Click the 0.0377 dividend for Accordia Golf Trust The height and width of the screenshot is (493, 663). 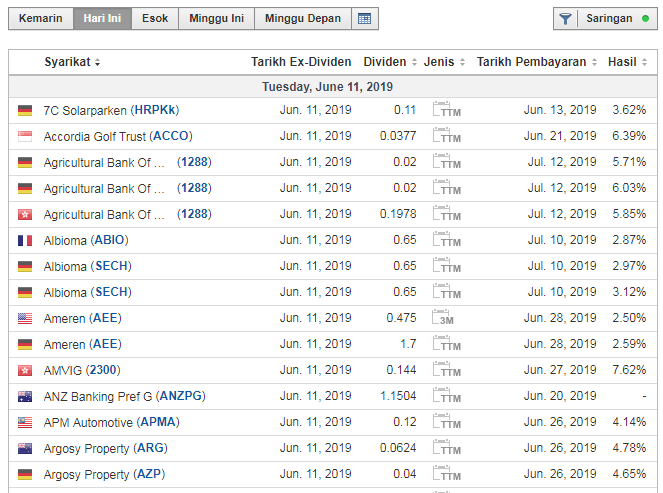398,136
